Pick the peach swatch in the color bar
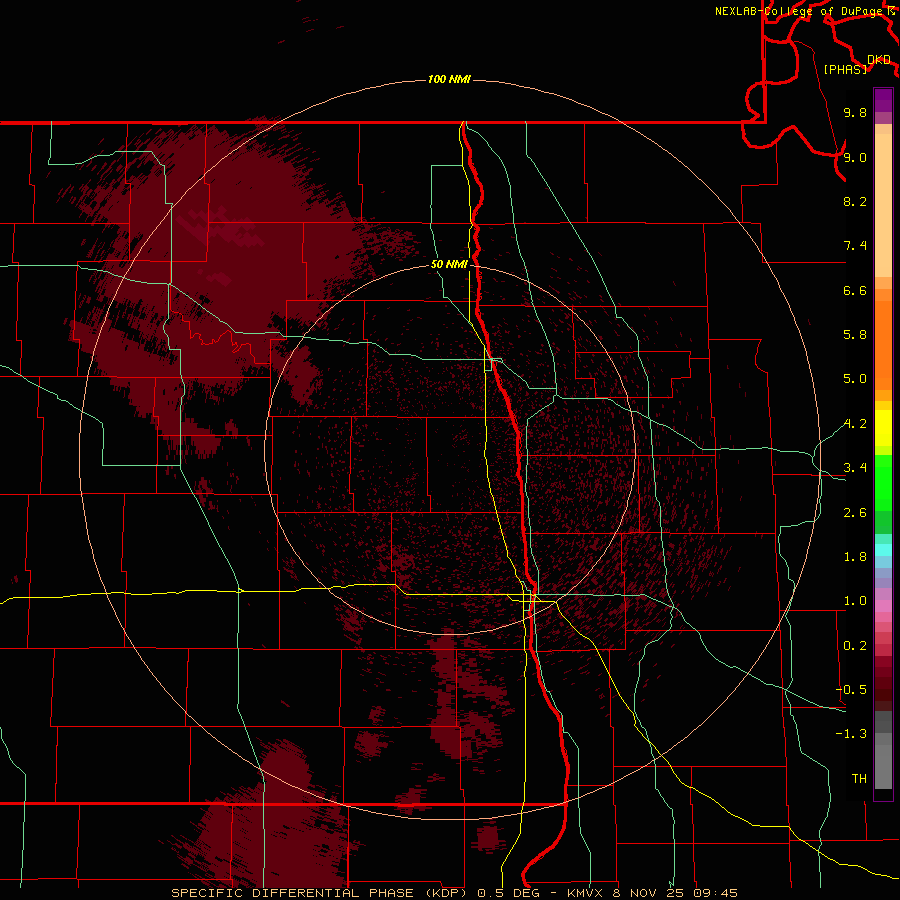The height and width of the screenshot is (900, 900). 883,205
